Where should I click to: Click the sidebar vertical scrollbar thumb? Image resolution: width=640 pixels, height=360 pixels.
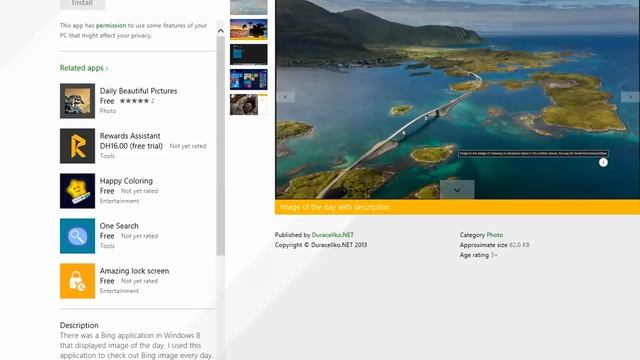(220, 146)
